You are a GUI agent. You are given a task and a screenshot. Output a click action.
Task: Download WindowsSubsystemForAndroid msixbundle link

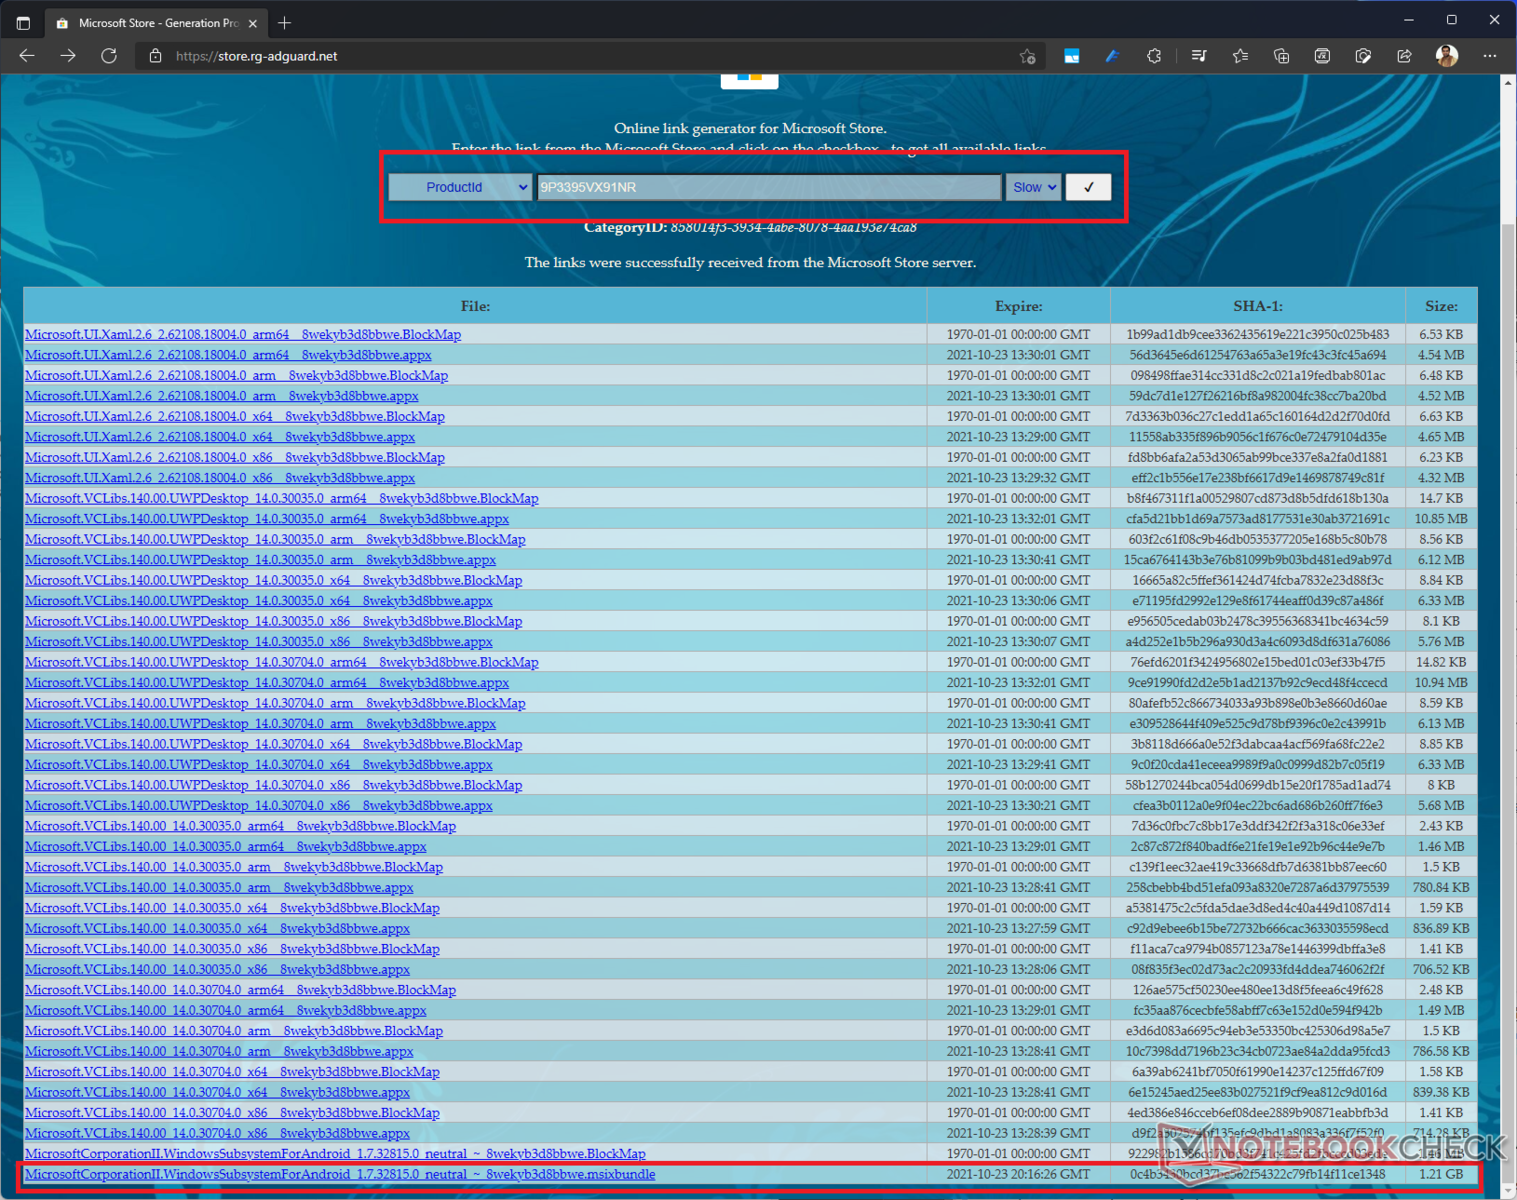point(340,1175)
